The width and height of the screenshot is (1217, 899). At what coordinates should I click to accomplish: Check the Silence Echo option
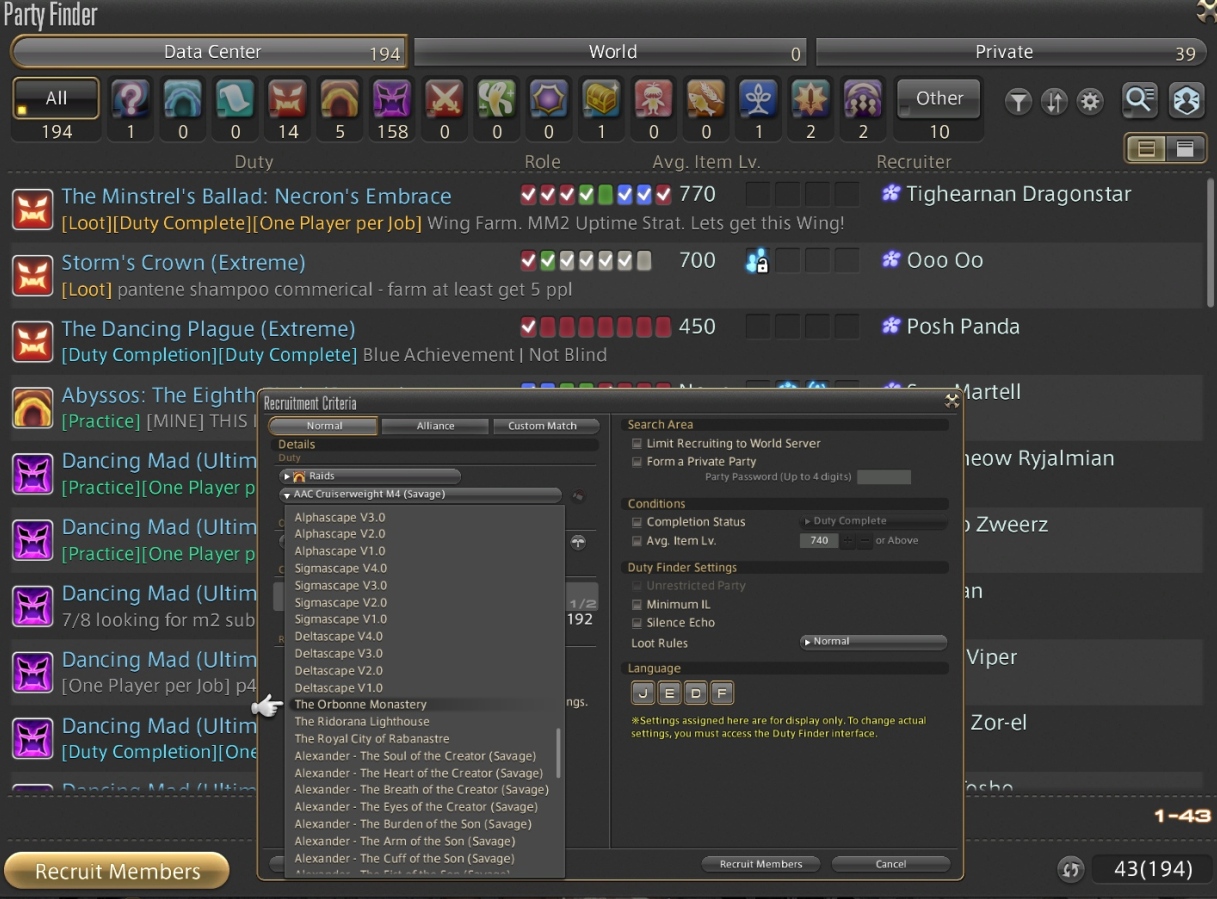(x=637, y=622)
